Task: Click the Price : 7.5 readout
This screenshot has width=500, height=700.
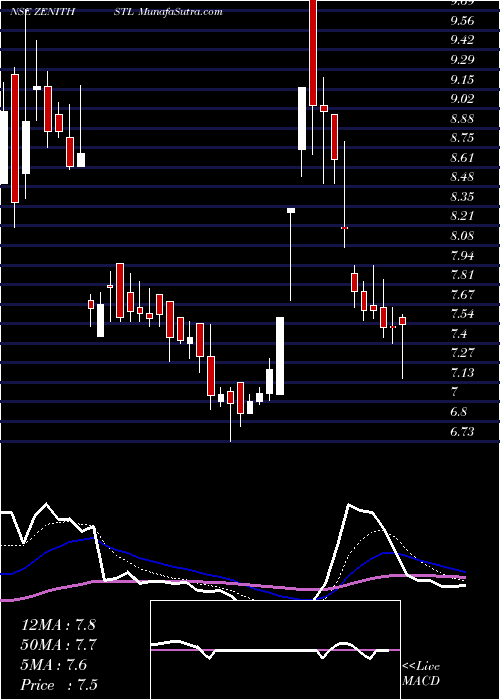Action: 59,685
